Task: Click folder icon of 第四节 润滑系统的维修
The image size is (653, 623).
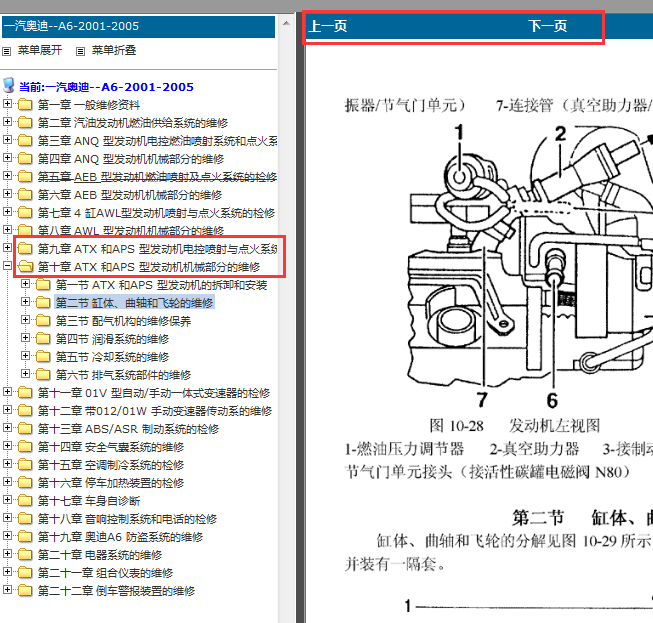Action: [x=43, y=339]
